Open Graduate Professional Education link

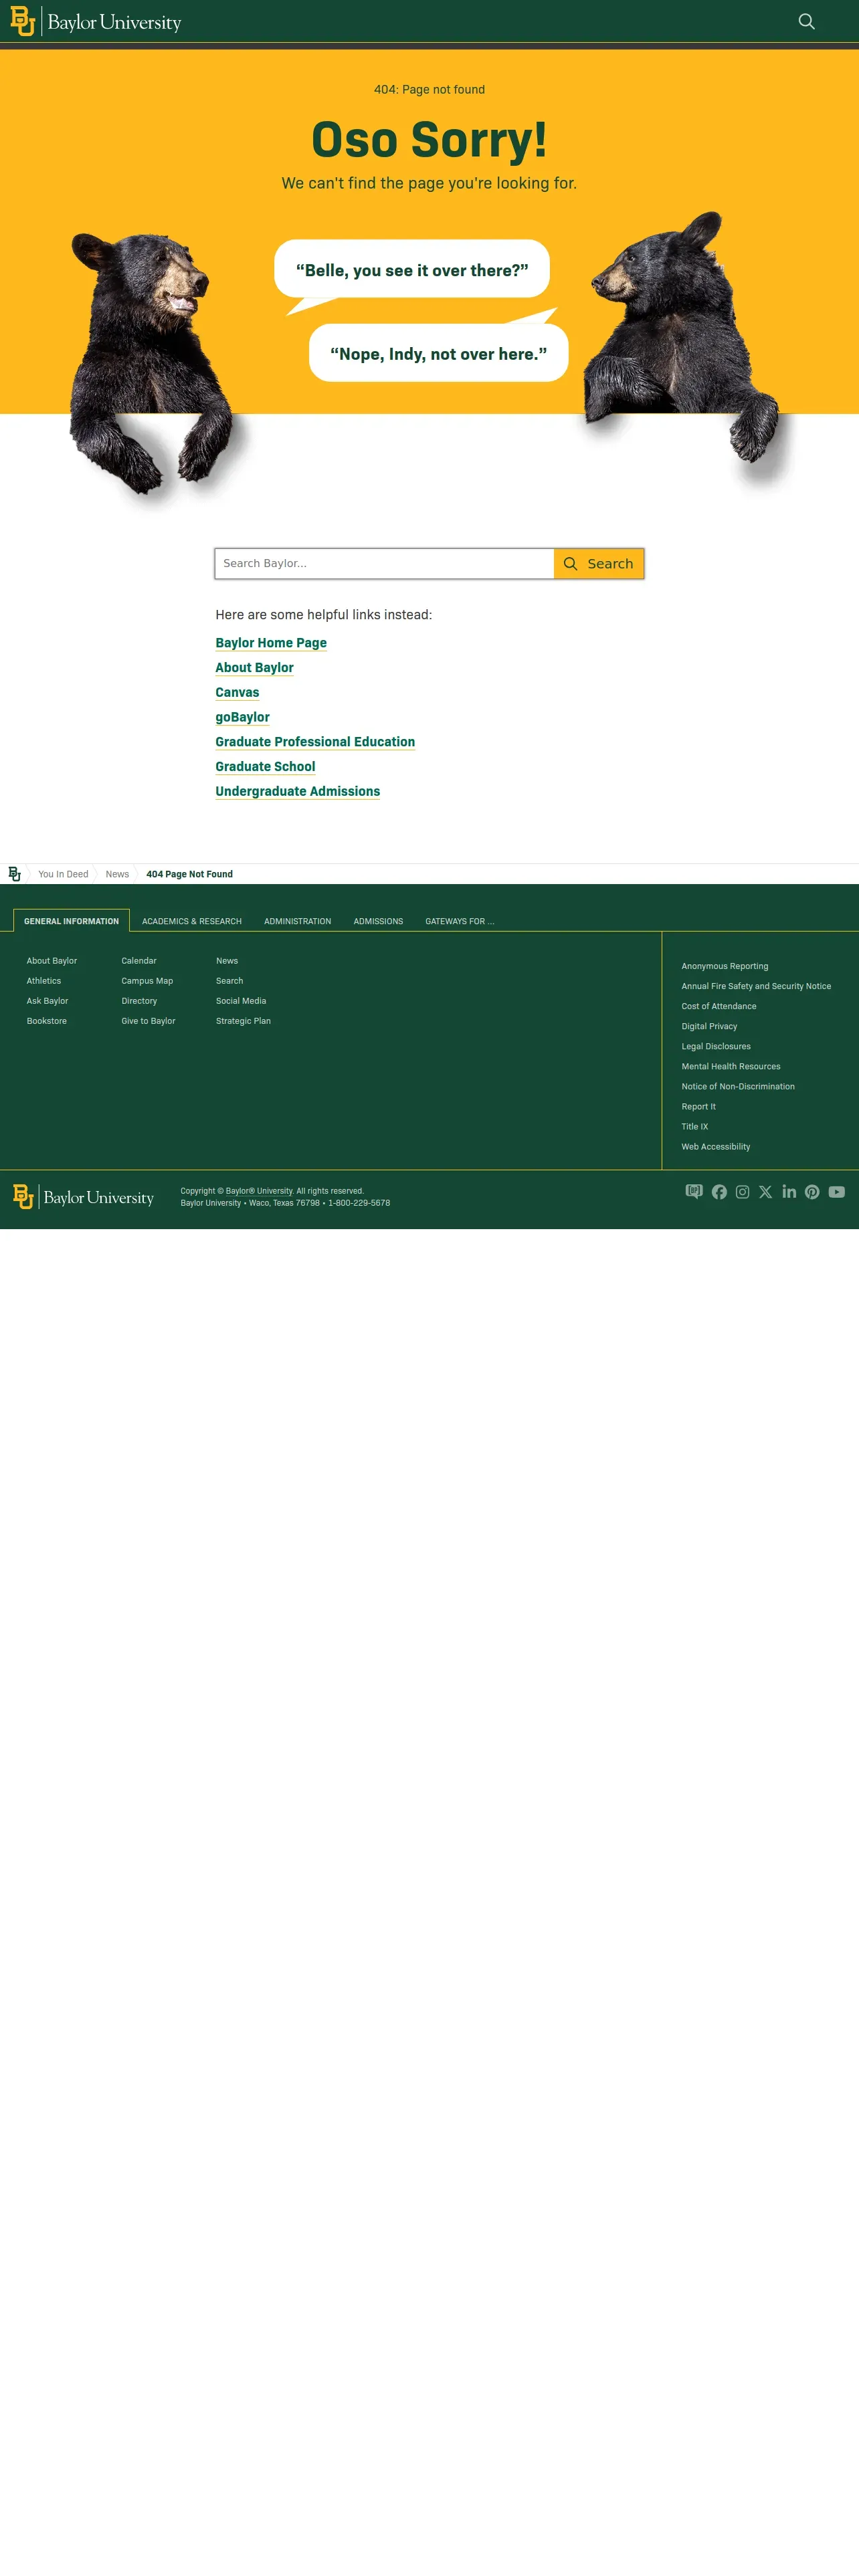click(x=315, y=742)
